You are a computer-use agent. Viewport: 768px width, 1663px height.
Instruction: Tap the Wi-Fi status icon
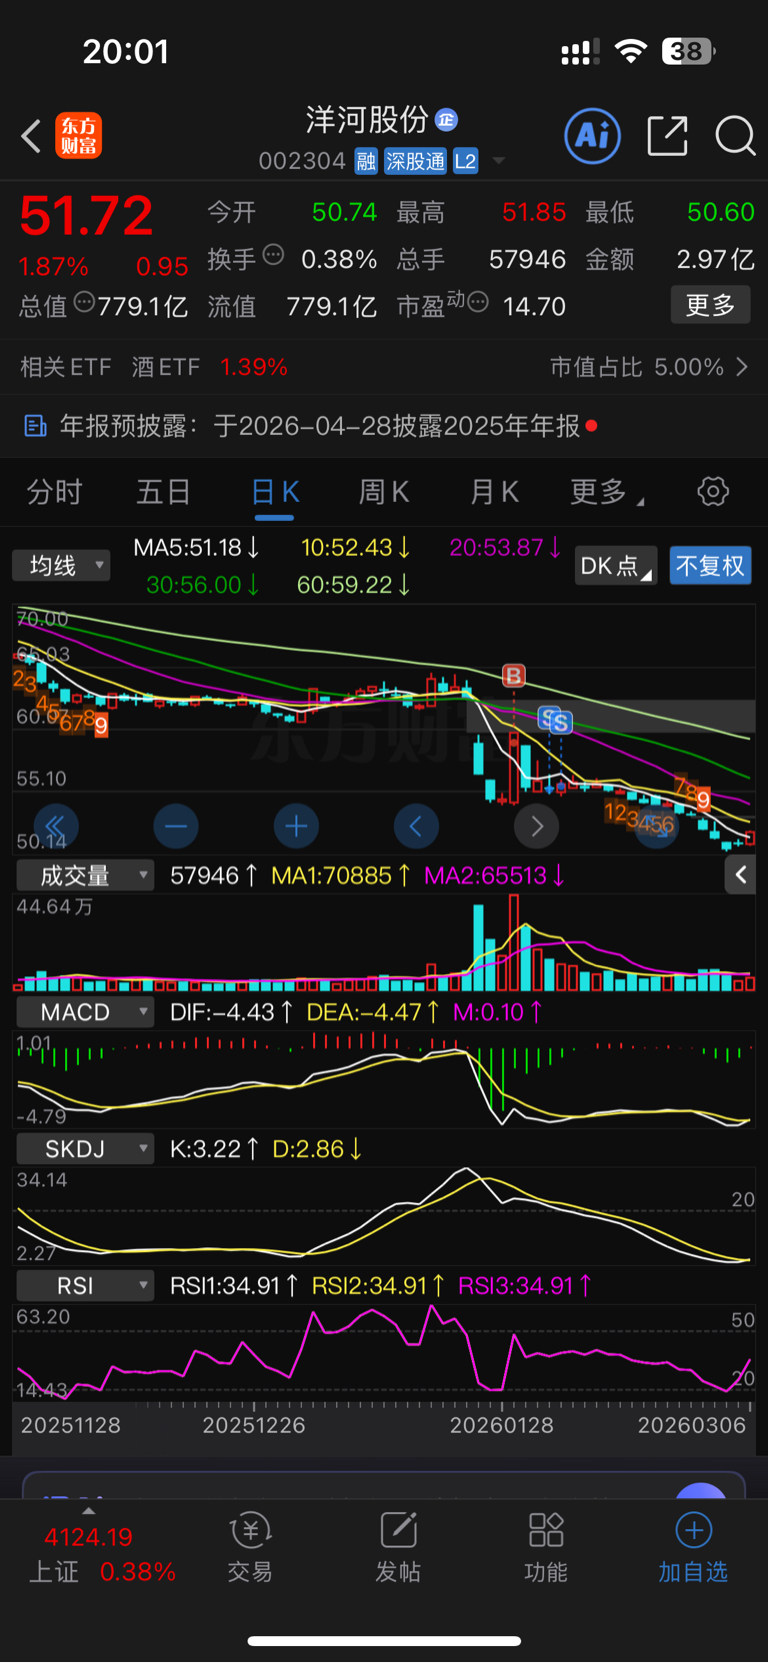pos(631,51)
